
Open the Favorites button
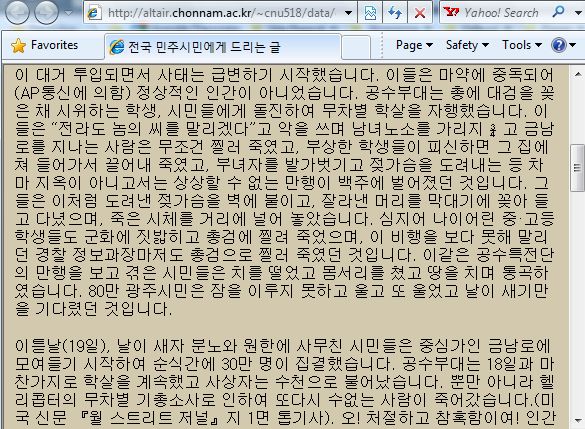45,46
